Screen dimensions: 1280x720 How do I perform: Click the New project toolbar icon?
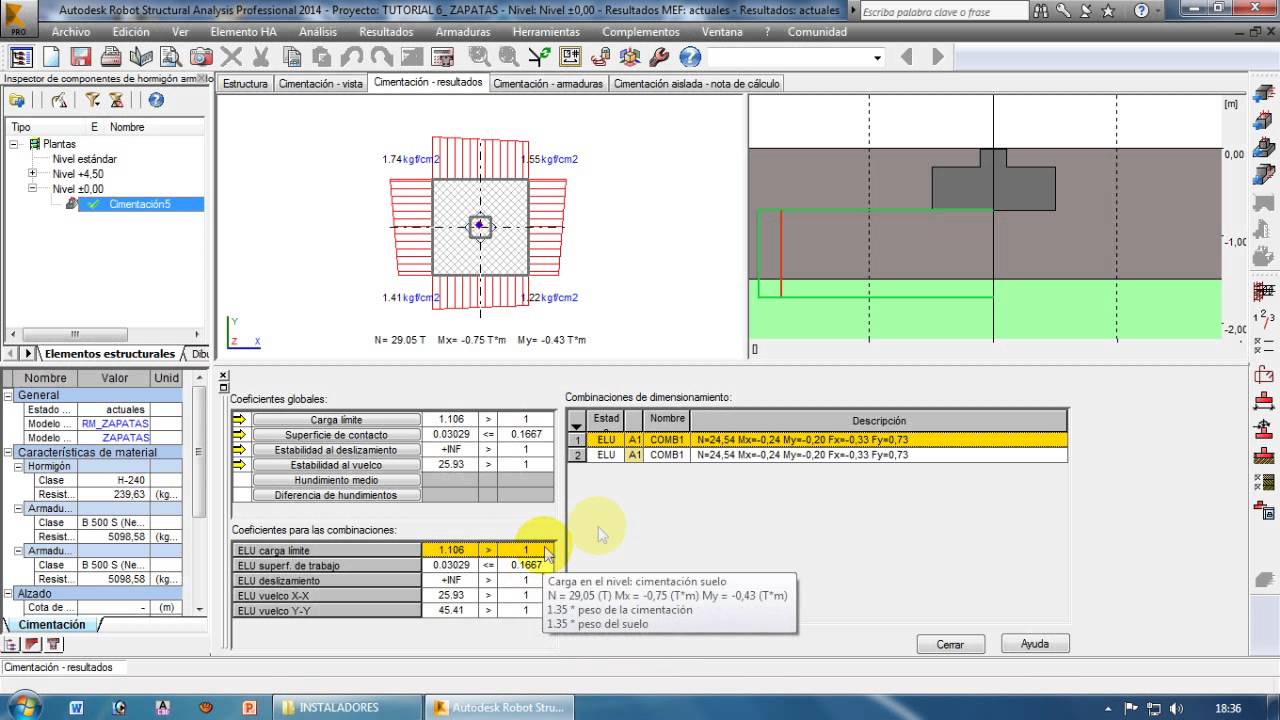[x=52, y=57]
